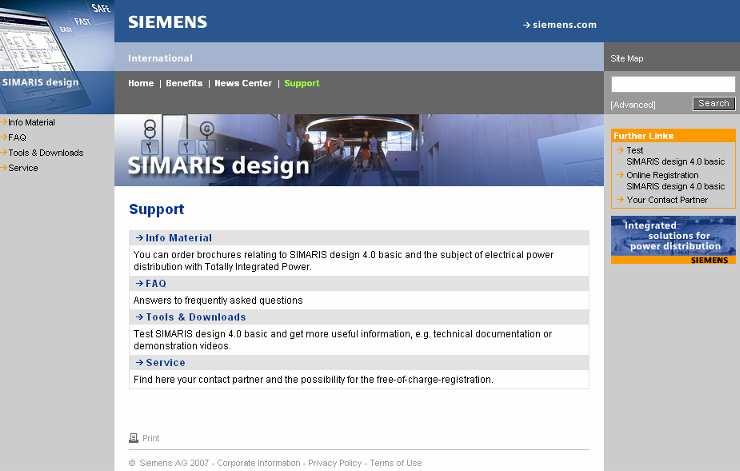
Task: Open Online Registration SIMARIS design 4.0 basic
Action: click(x=675, y=181)
